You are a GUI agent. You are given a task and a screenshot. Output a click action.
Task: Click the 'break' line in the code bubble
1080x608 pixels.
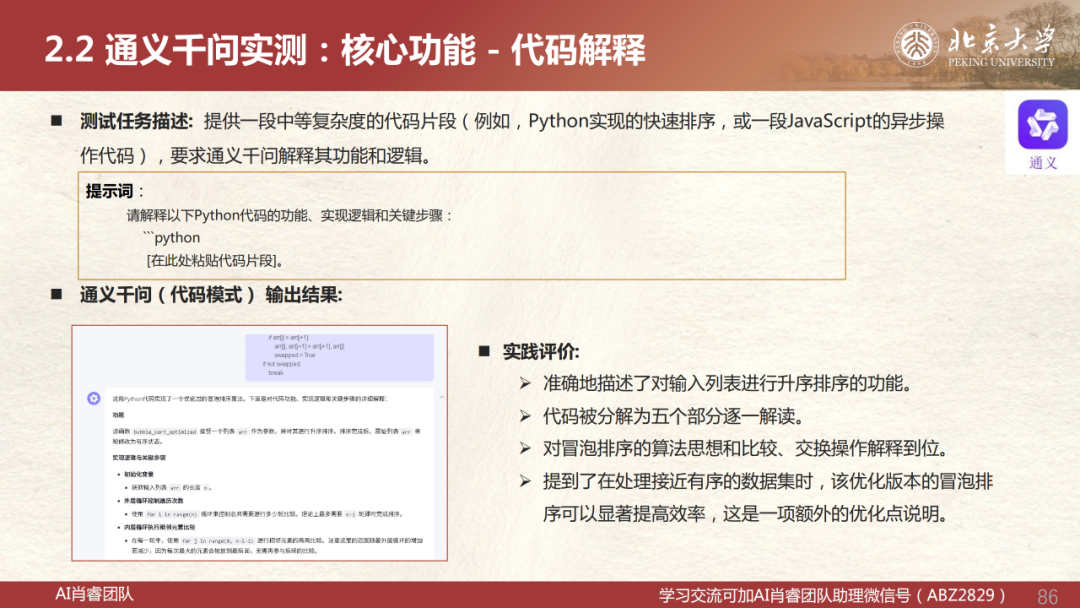click(276, 373)
